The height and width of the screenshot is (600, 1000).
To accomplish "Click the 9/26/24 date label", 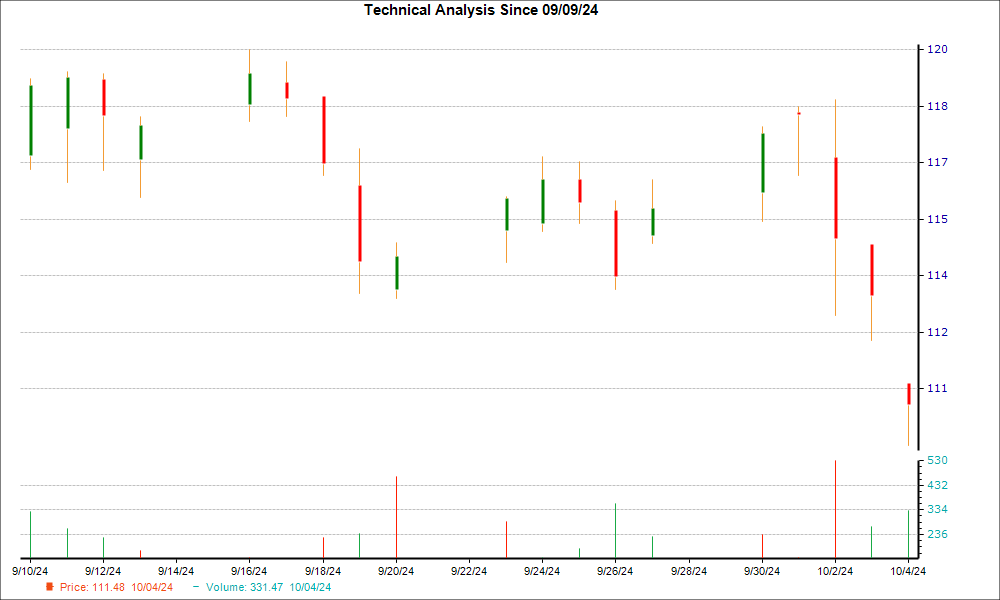I will click(615, 571).
